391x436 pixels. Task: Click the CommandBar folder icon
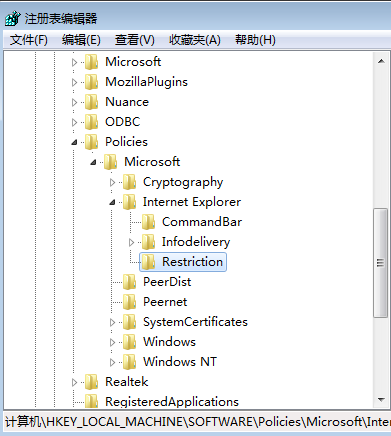[148, 222]
